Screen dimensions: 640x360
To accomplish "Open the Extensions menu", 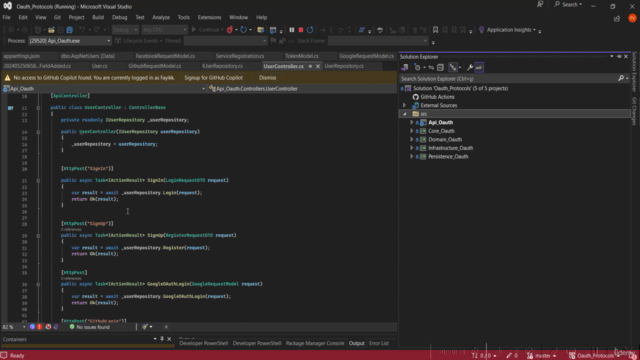I will (209, 18).
